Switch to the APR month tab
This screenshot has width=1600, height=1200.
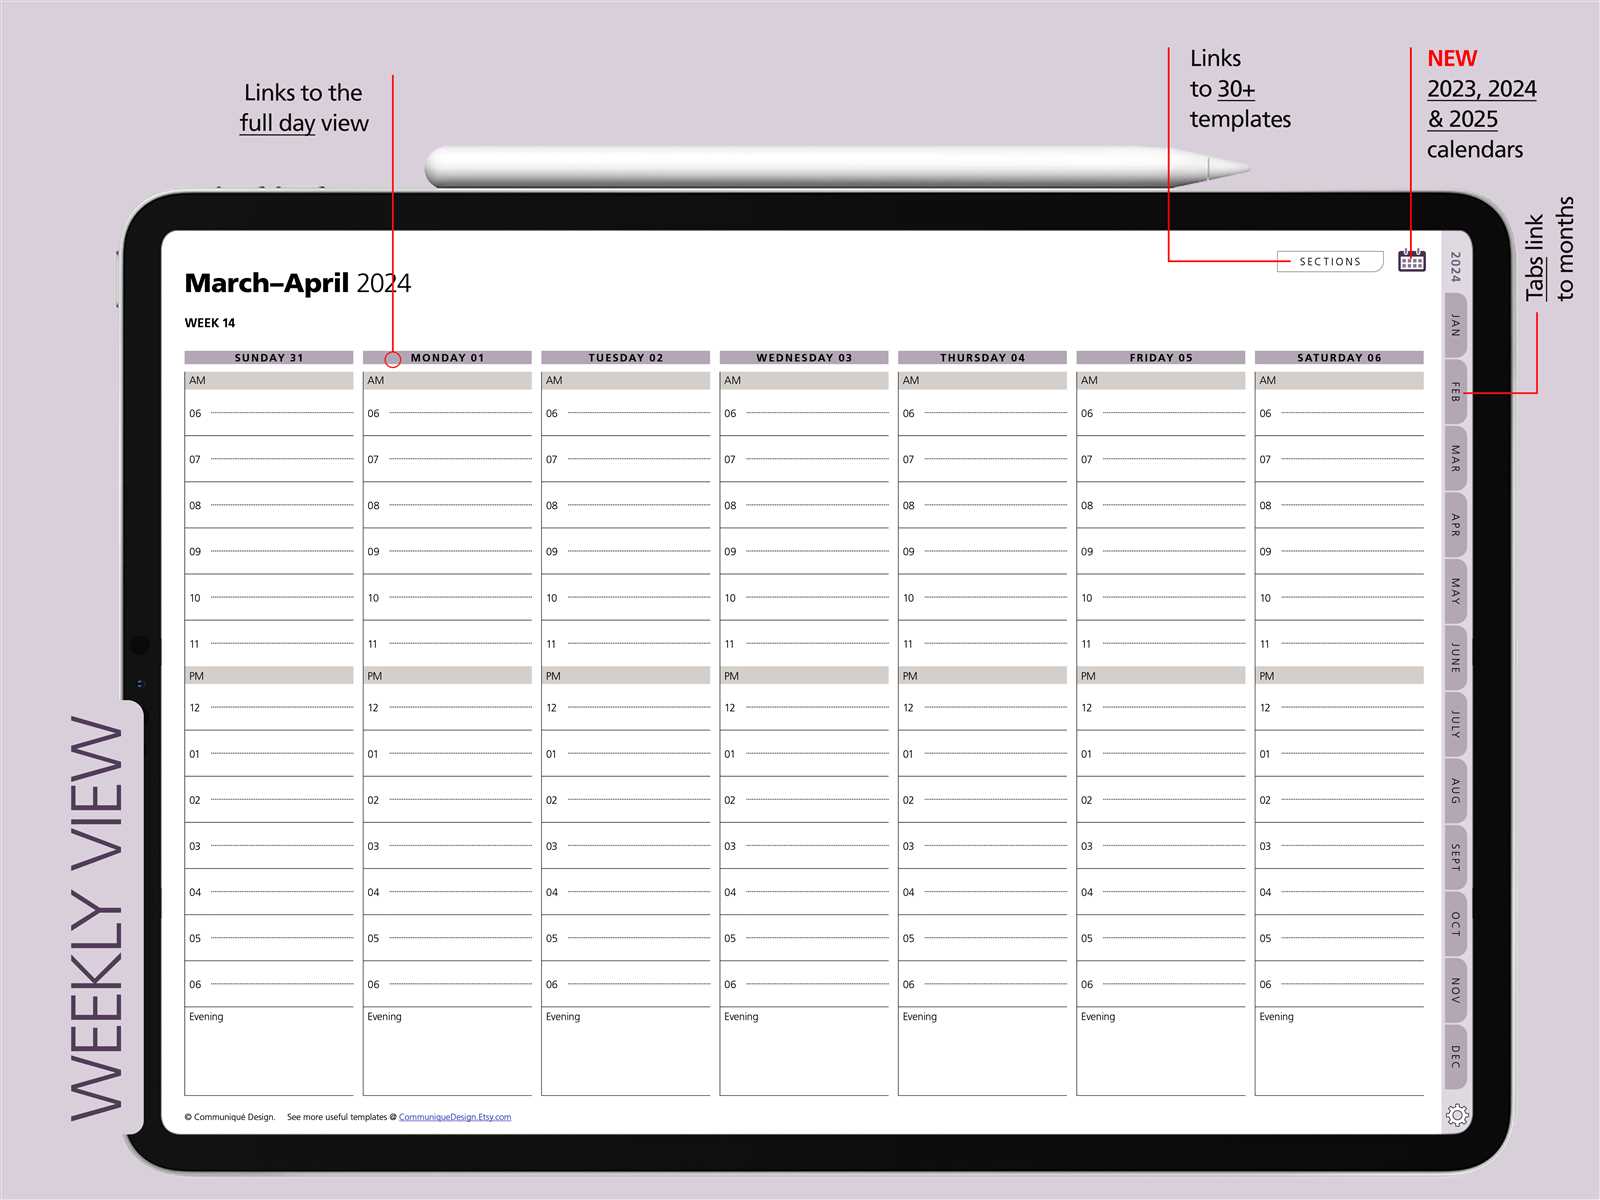point(1456,525)
